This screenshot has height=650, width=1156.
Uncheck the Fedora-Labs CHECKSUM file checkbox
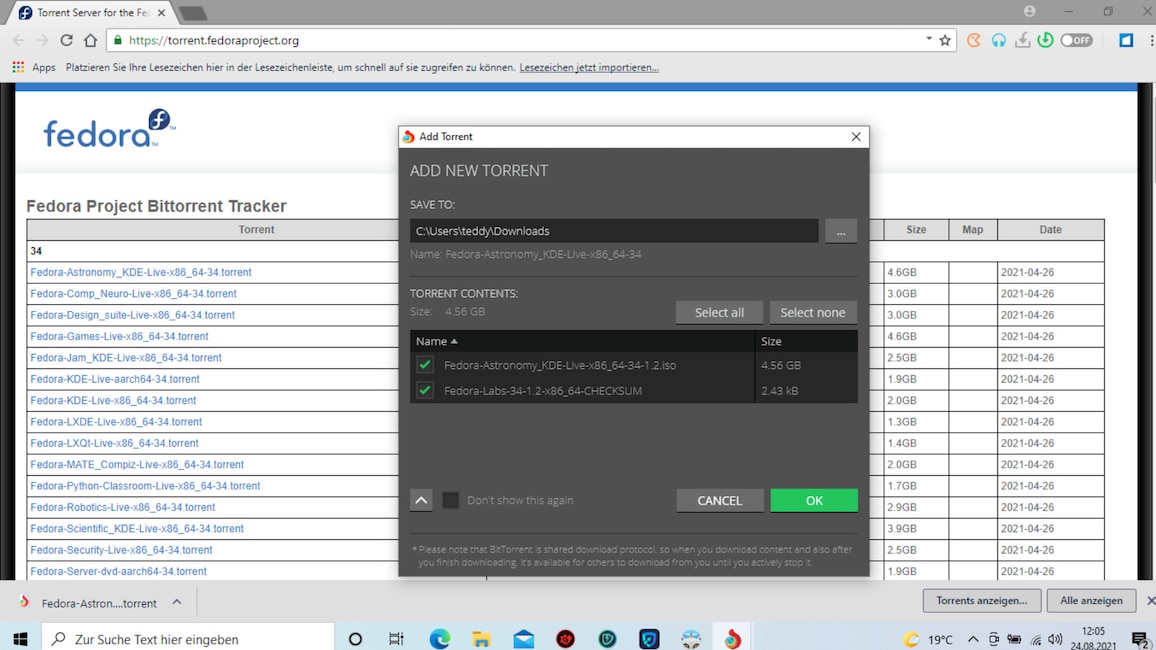425,391
